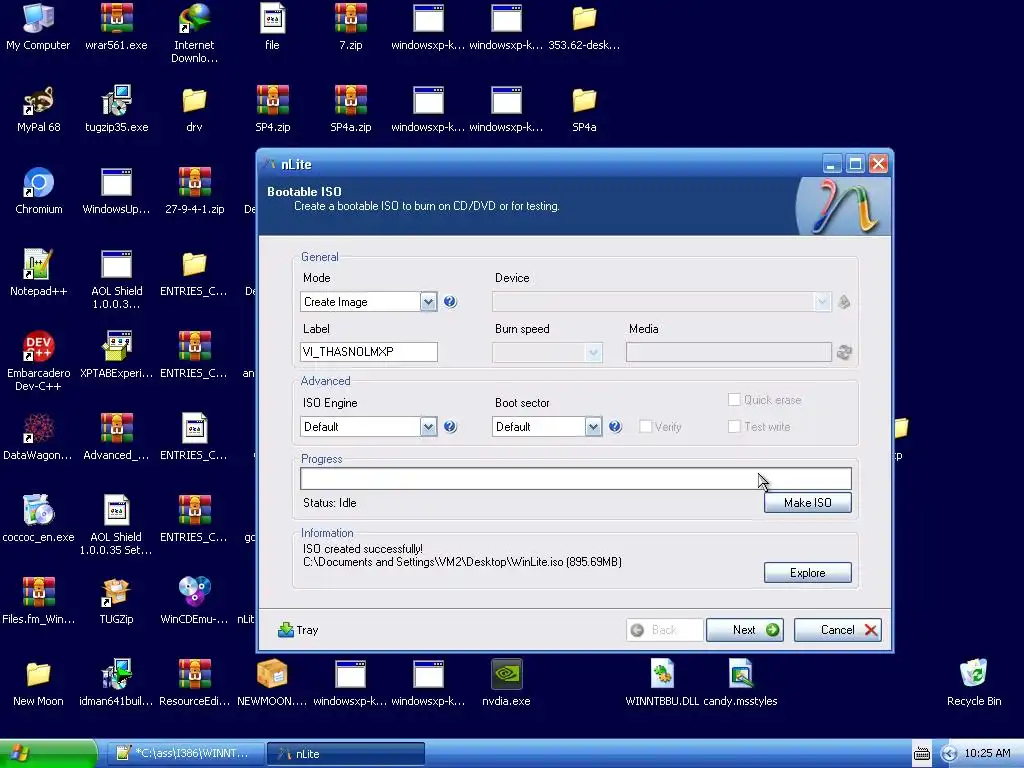
Task: Open the Boot sector dropdown
Action: point(547,426)
